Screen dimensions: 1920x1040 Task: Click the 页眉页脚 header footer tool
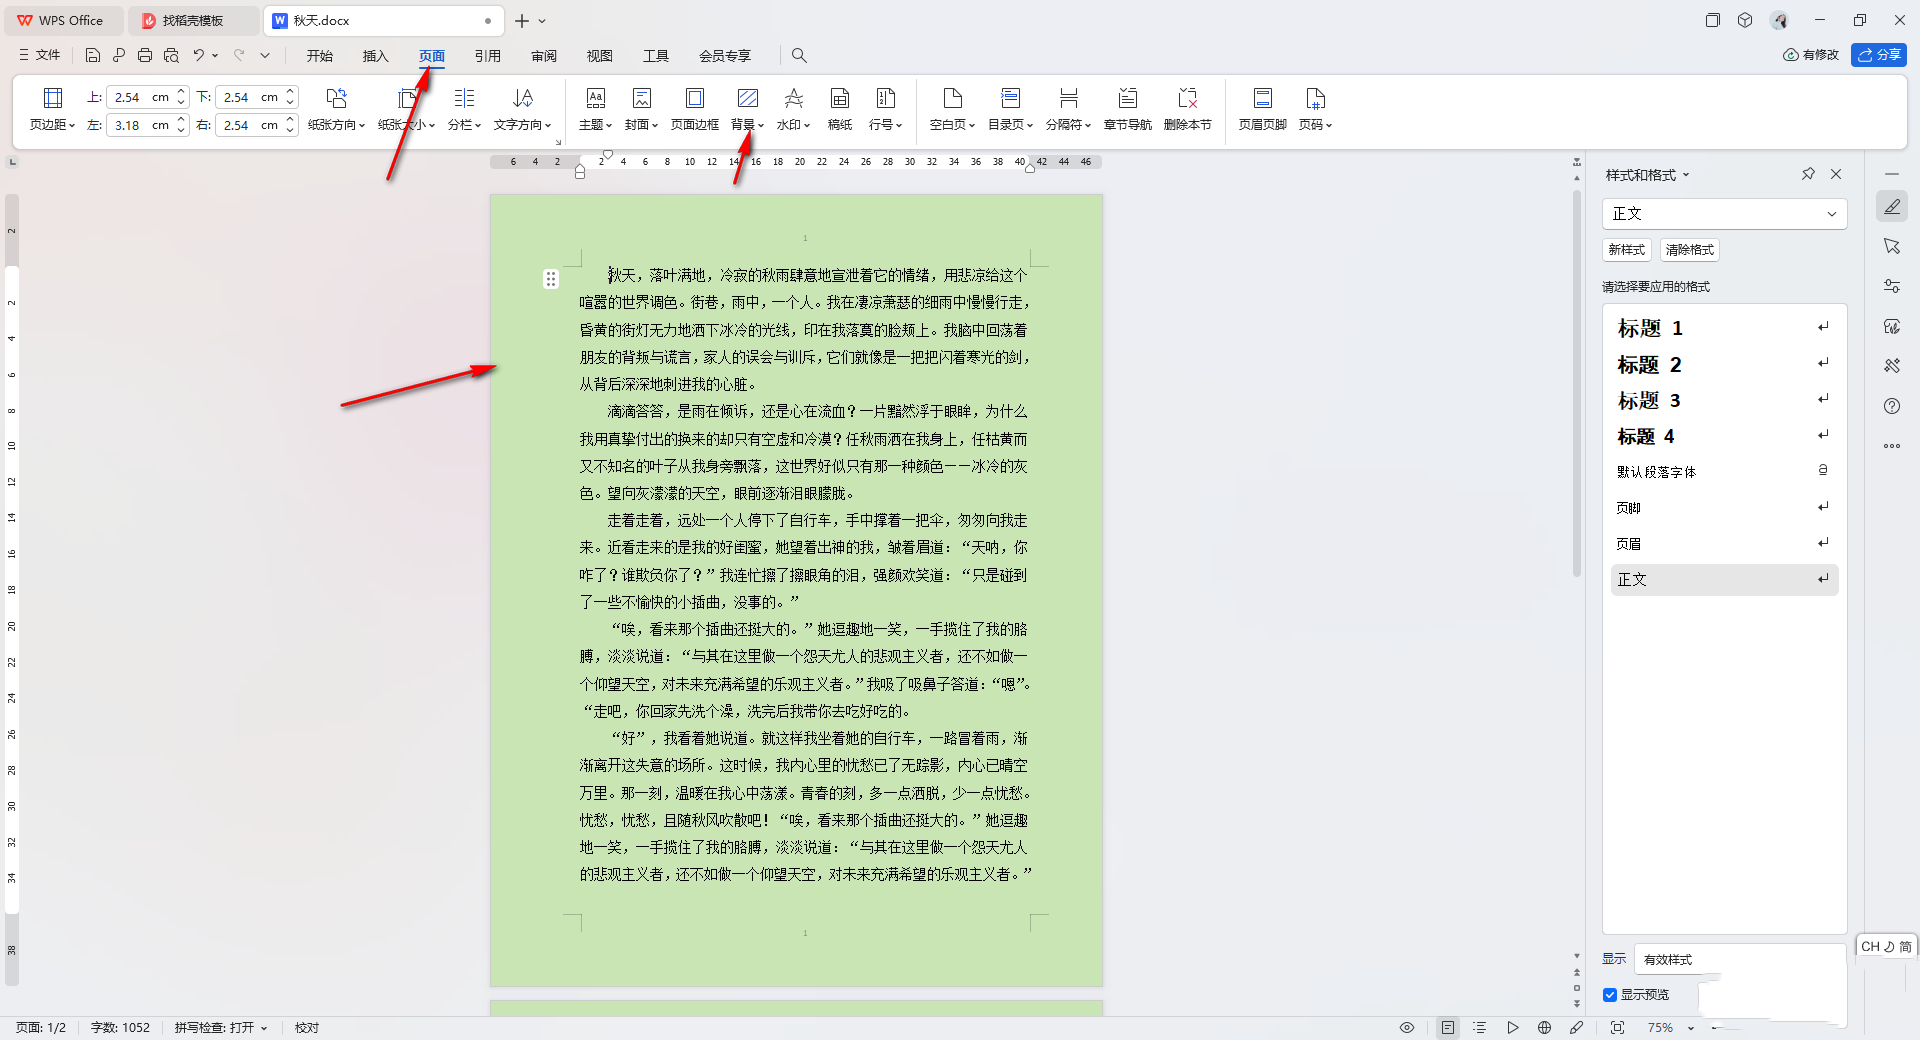pos(1262,109)
